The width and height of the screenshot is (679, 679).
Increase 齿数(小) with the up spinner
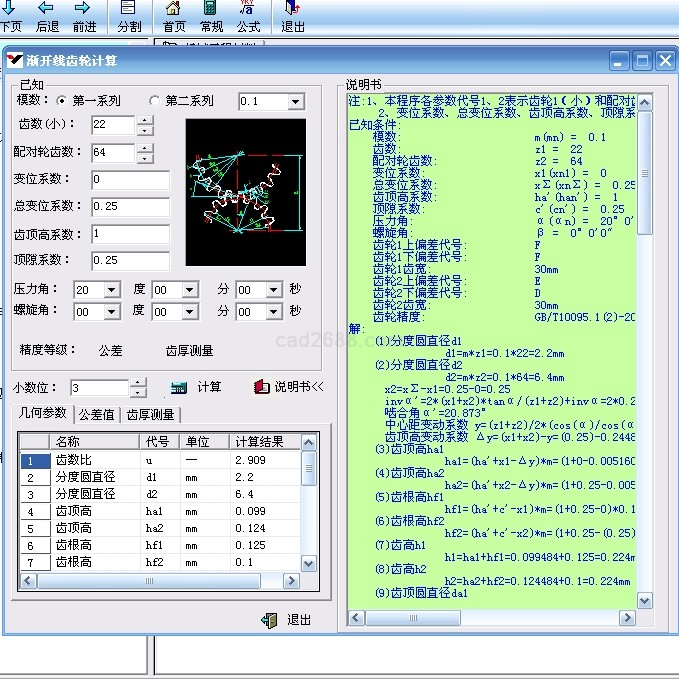145,120
